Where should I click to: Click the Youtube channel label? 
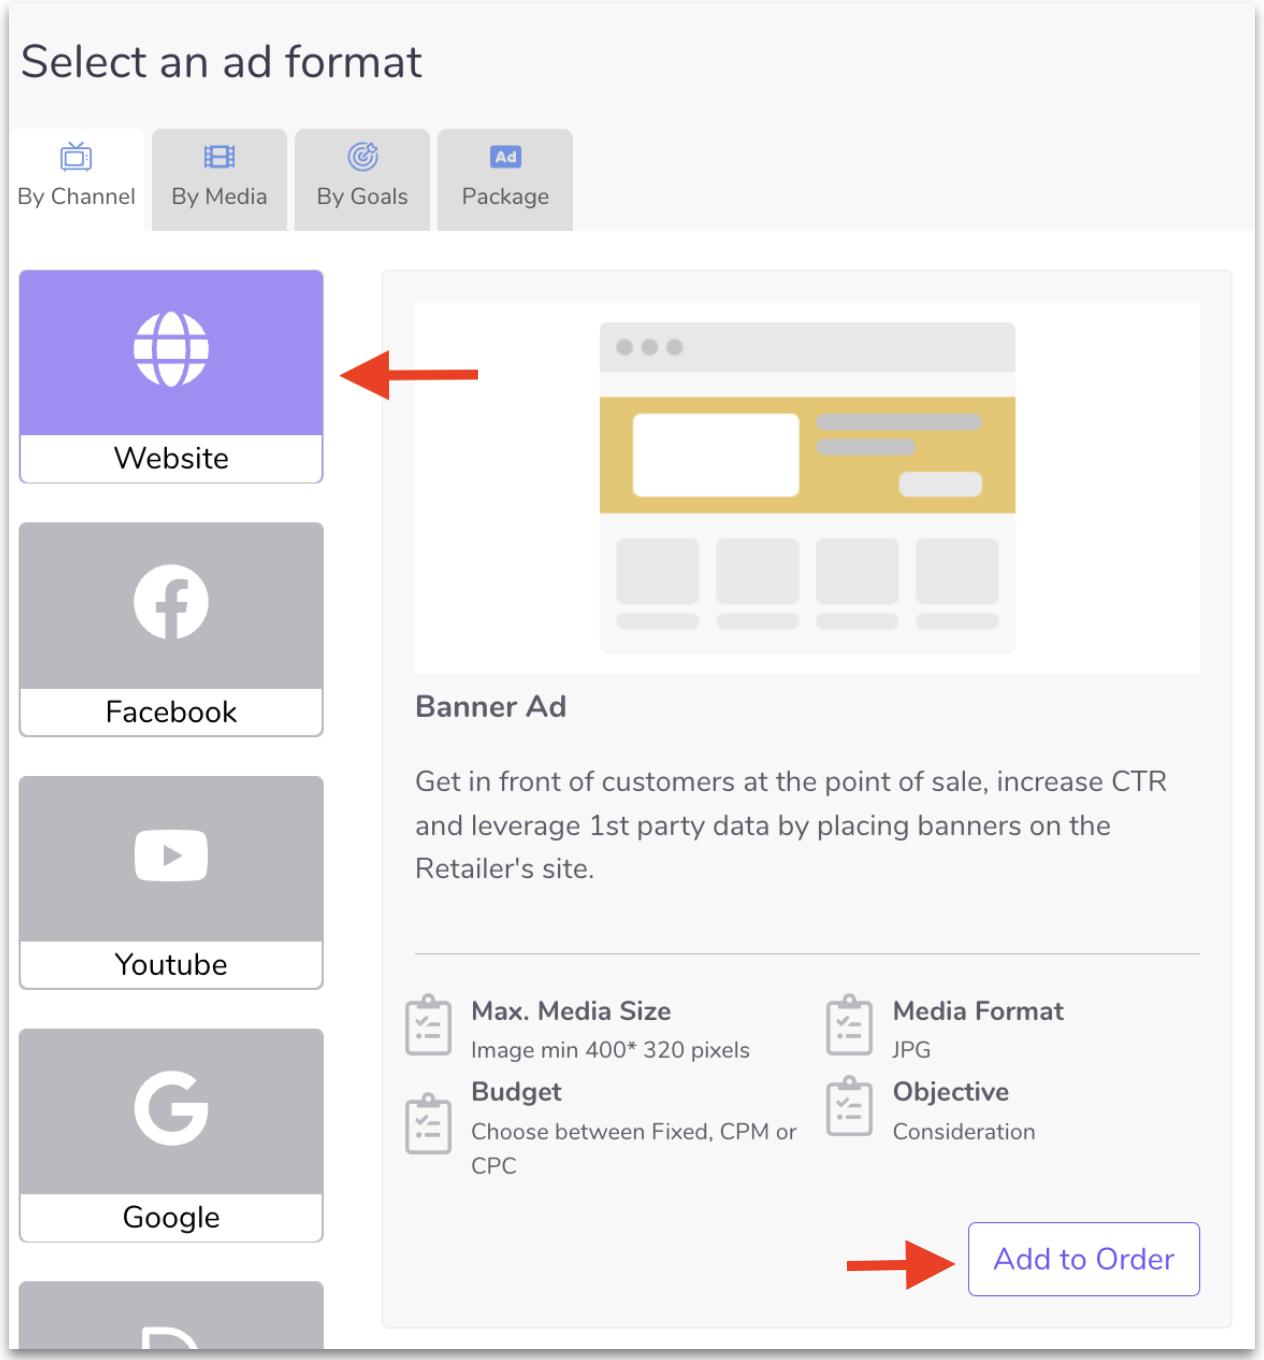(x=171, y=964)
